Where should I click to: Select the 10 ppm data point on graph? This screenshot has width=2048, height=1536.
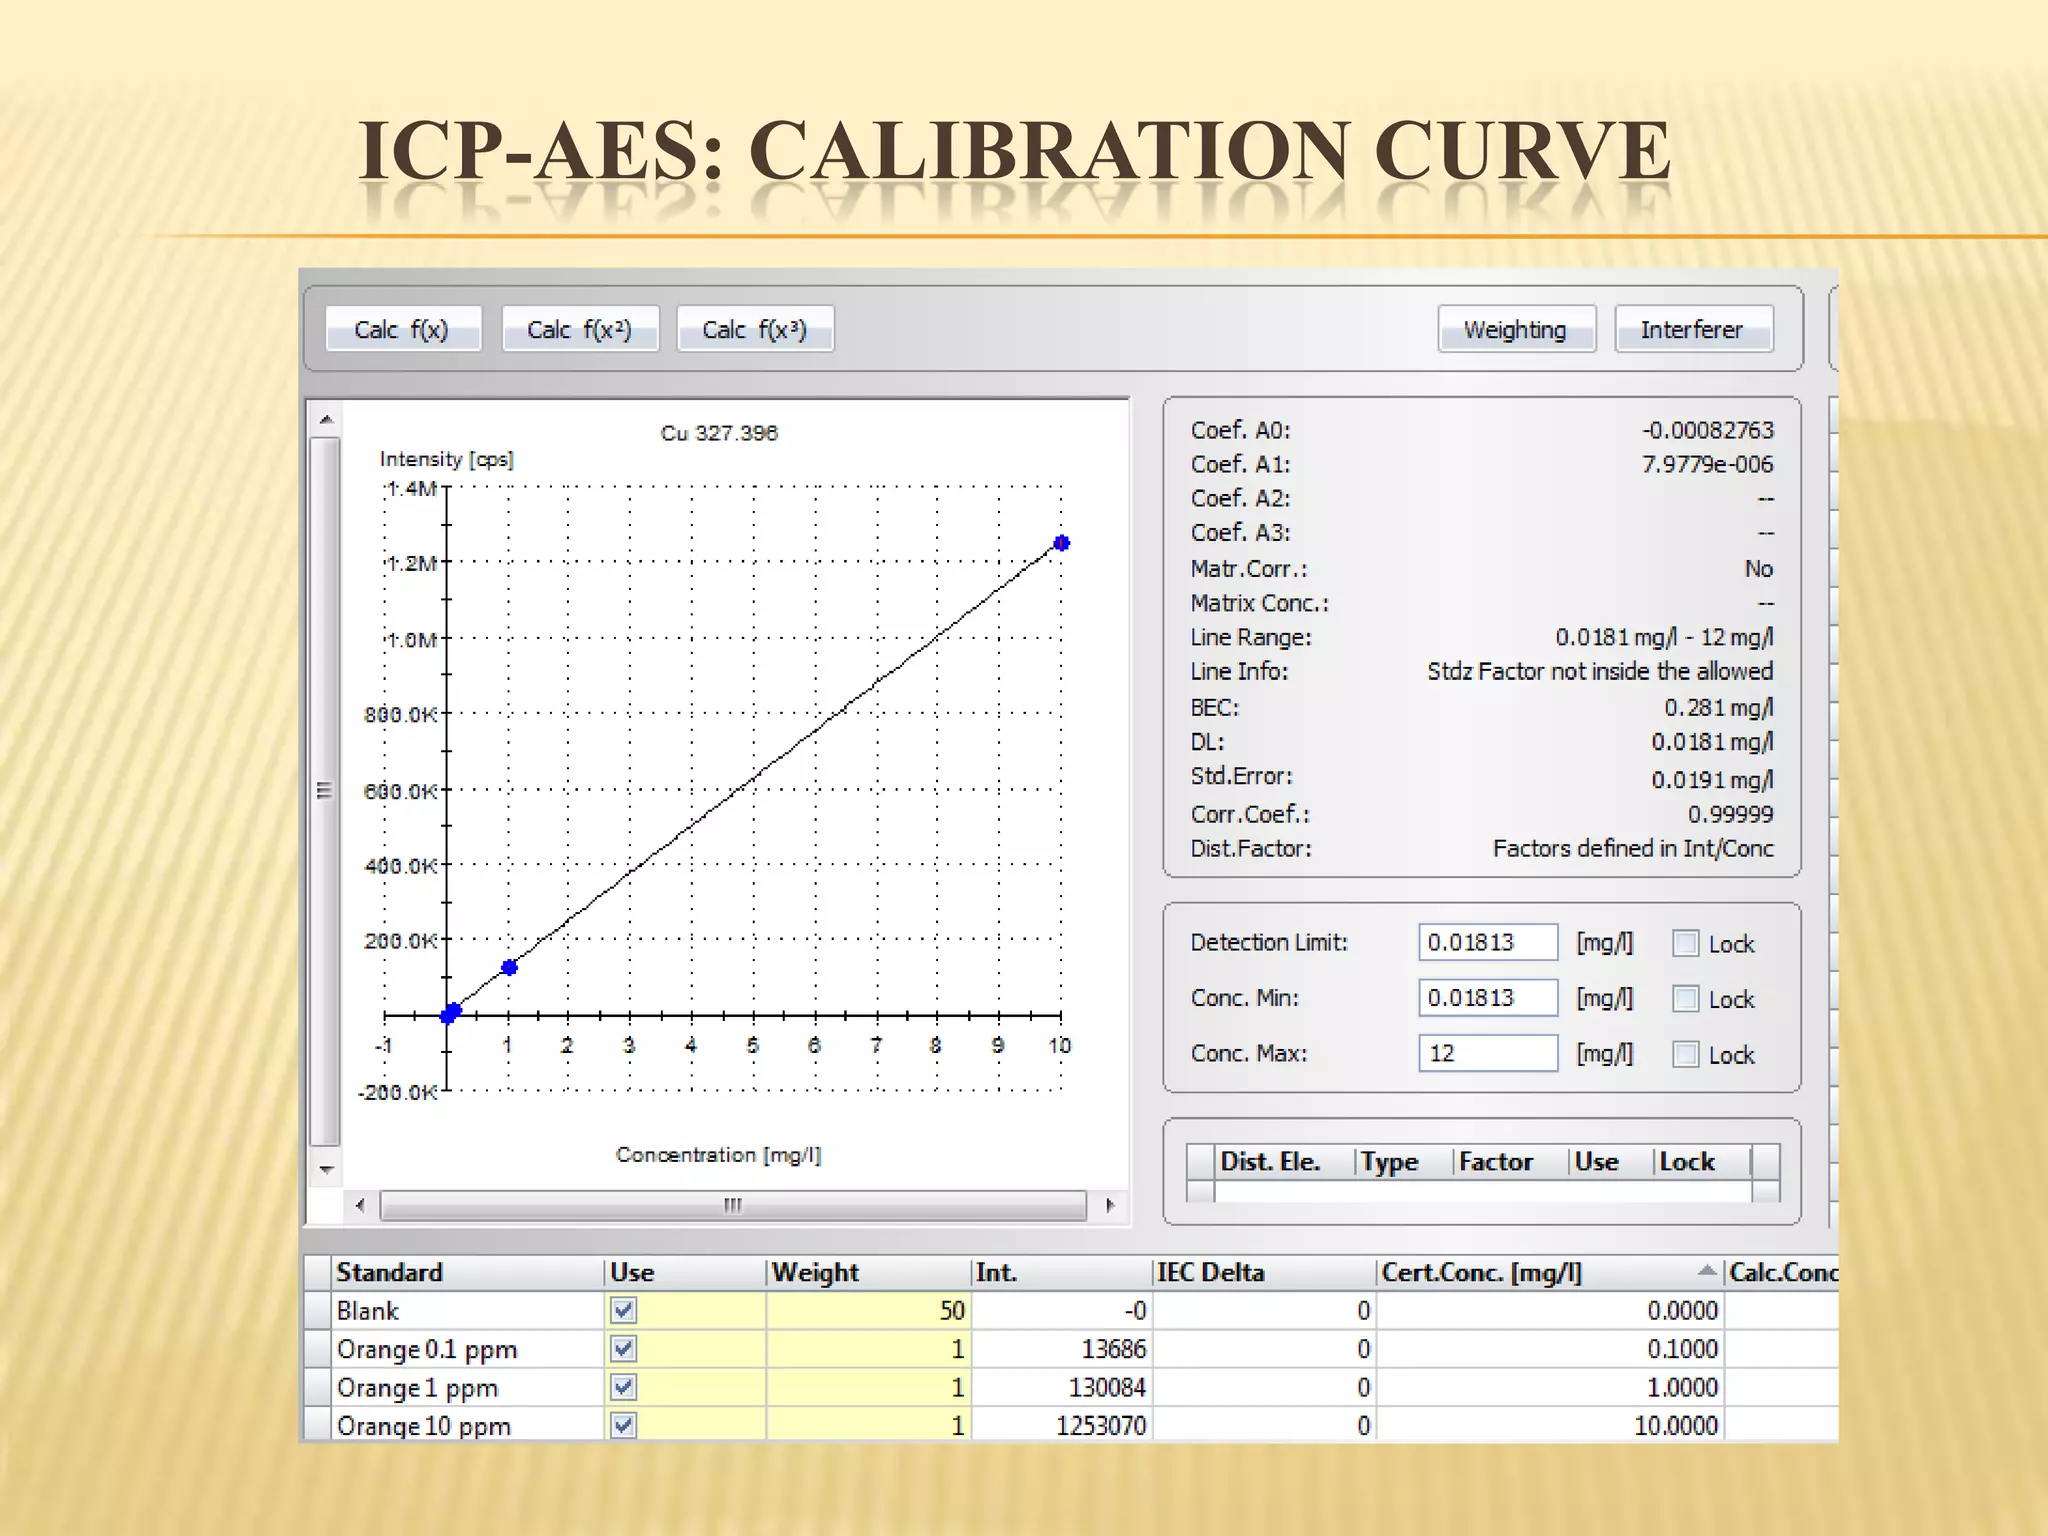[1062, 543]
